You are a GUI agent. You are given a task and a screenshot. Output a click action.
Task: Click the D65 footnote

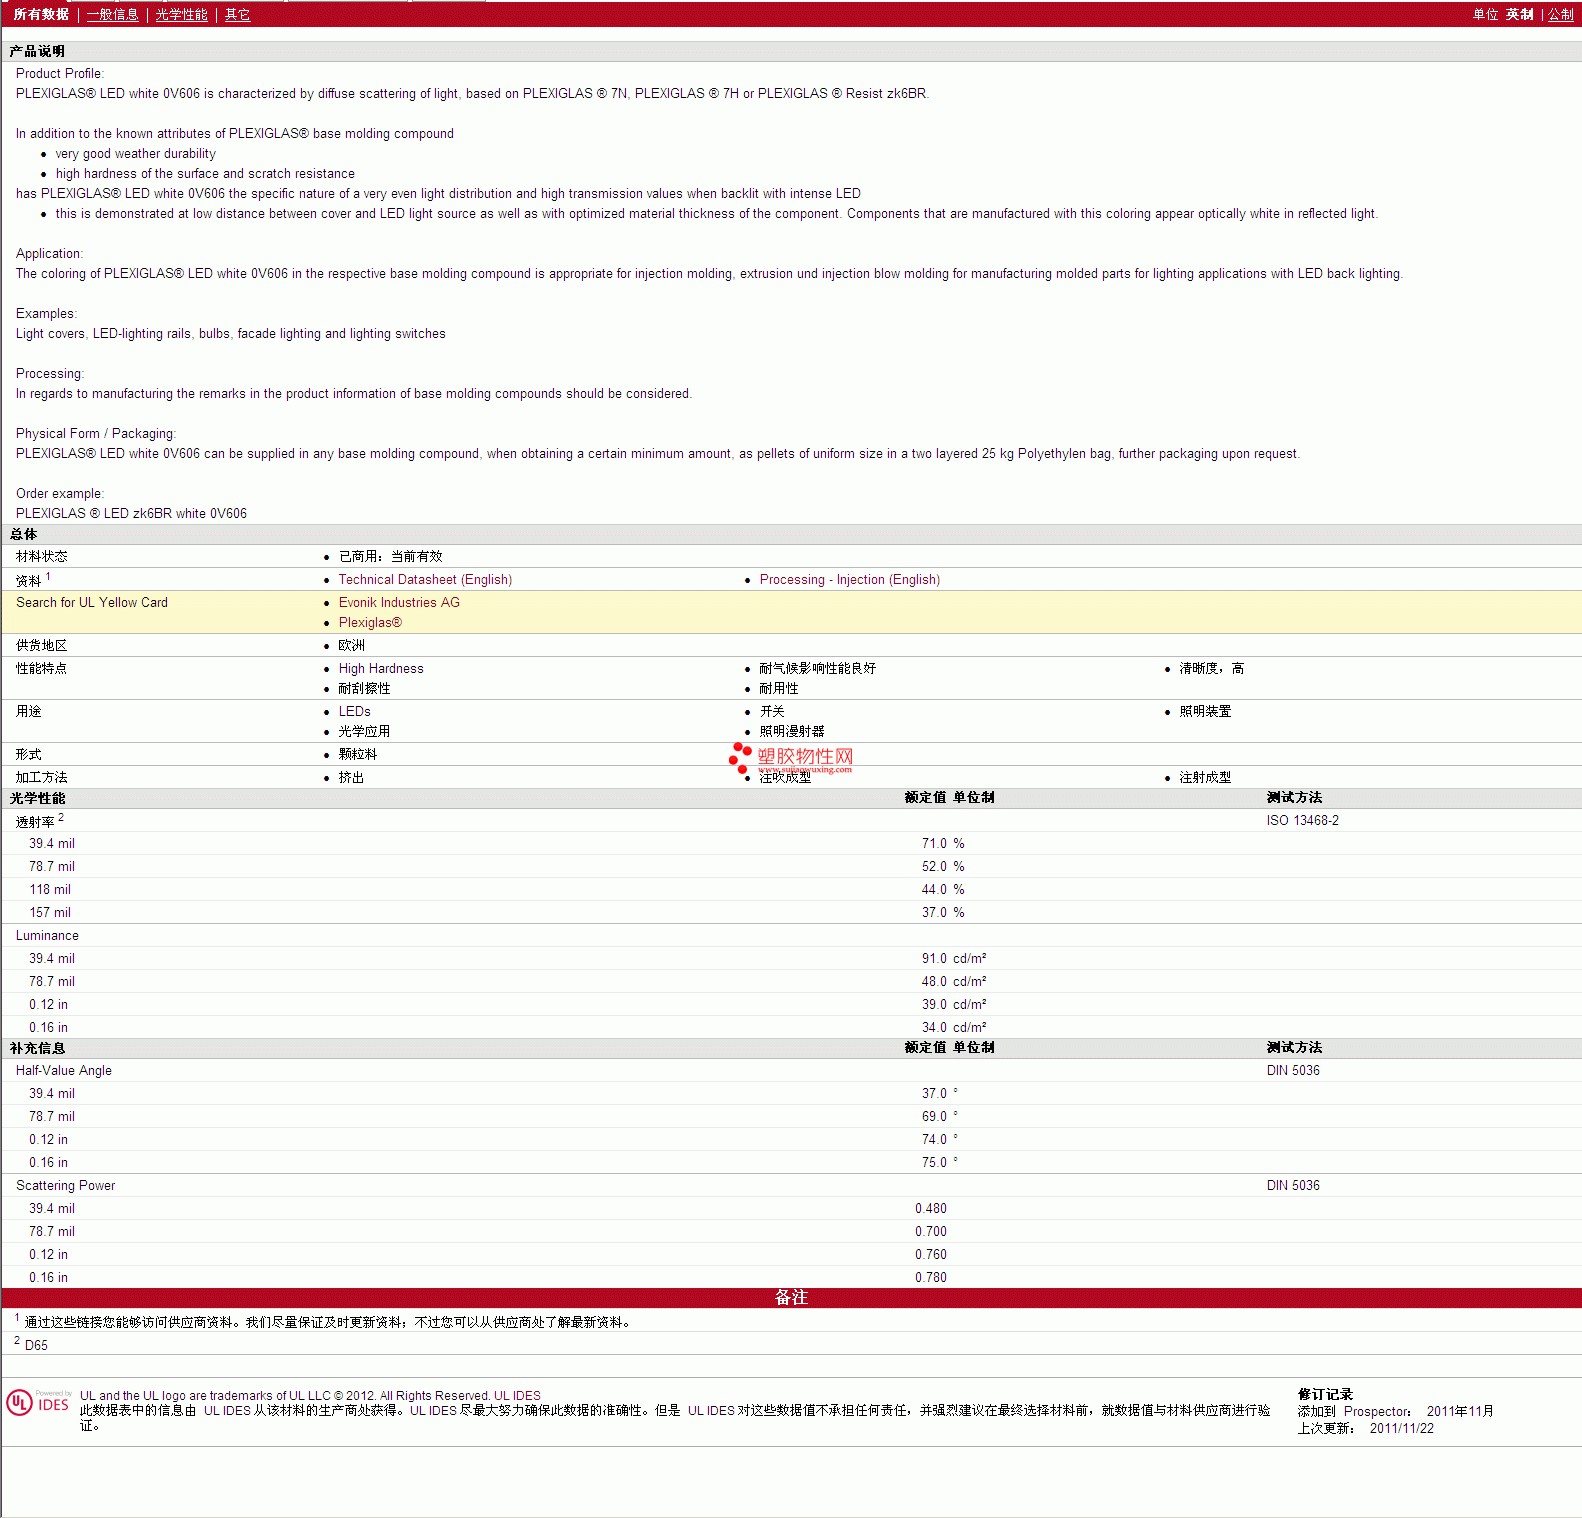[x=36, y=1345]
